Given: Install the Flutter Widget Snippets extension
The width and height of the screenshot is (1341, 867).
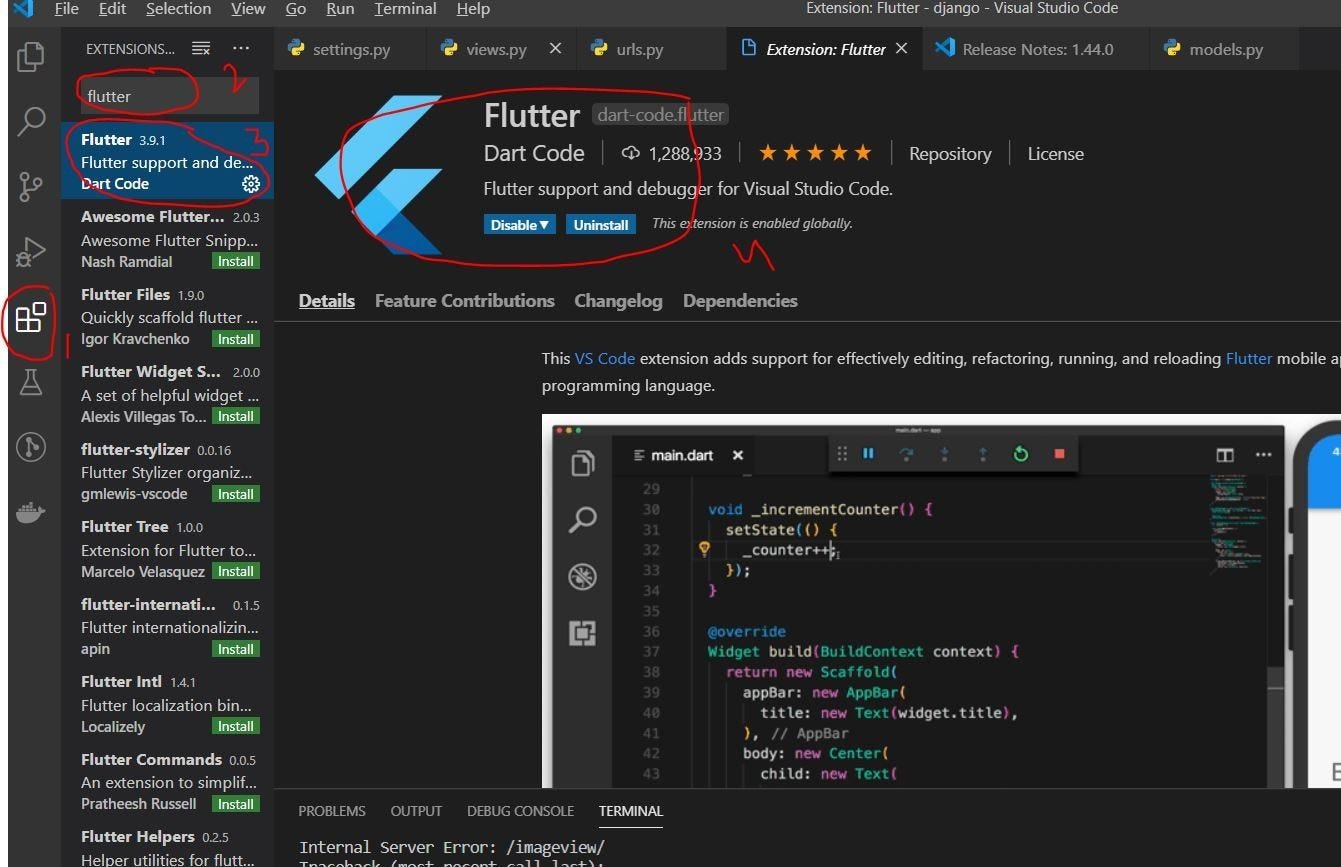Looking at the screenshot, I should [236, 416].
